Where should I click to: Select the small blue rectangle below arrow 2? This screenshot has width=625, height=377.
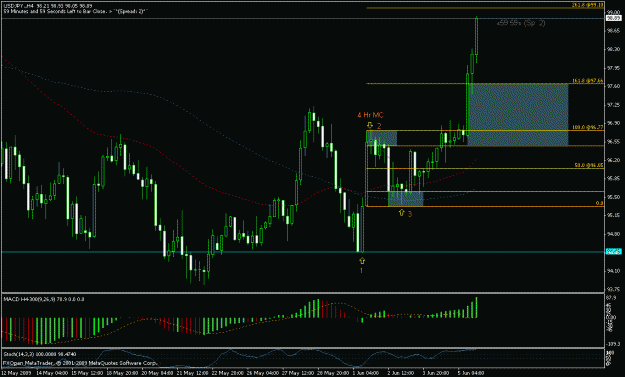click(381, 138)
